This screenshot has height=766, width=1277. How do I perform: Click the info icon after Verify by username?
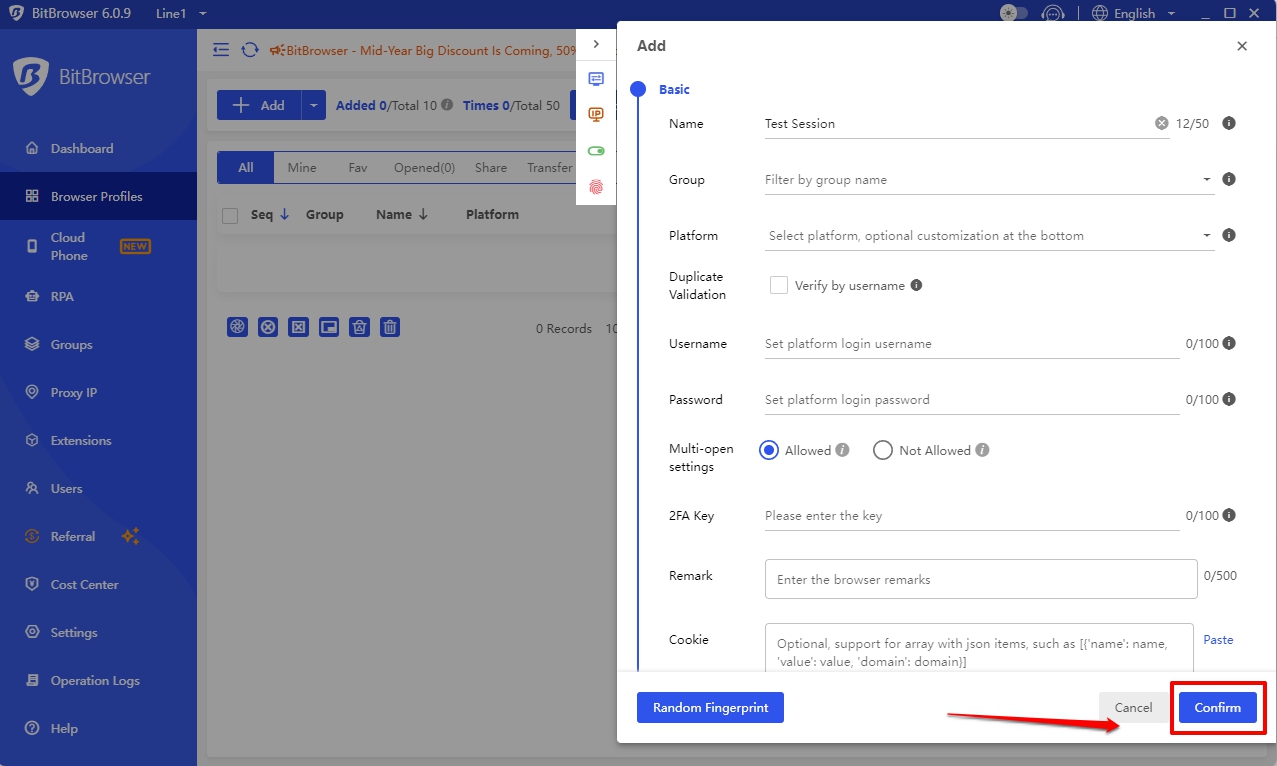click(916, 285)
